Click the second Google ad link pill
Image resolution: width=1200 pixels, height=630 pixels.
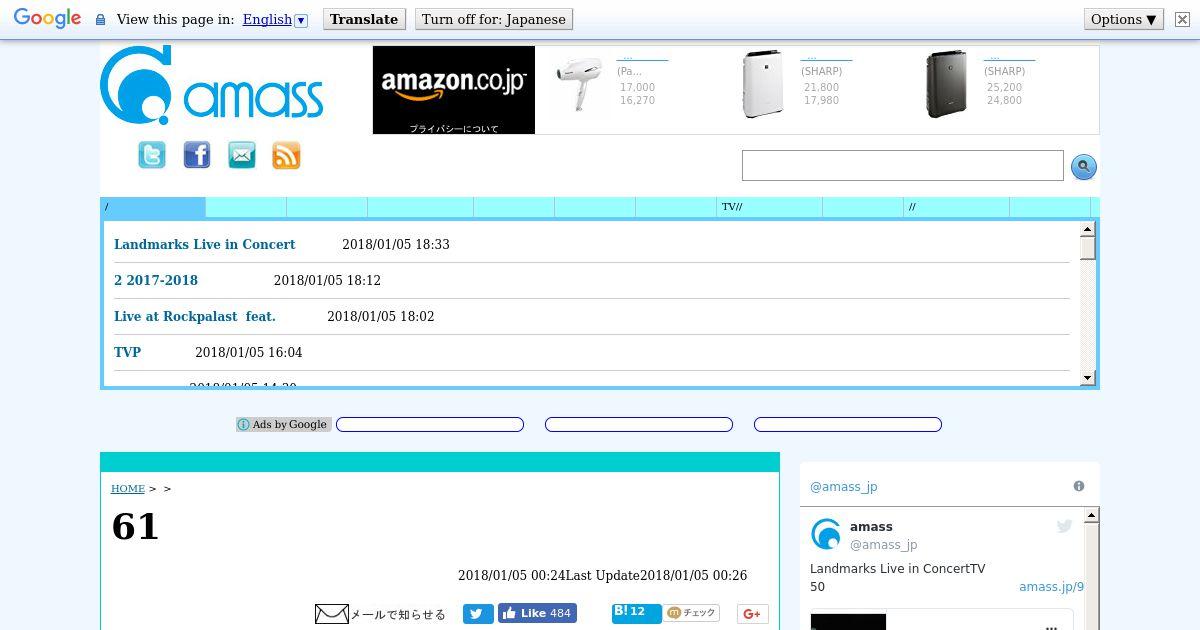pos(639,425)
